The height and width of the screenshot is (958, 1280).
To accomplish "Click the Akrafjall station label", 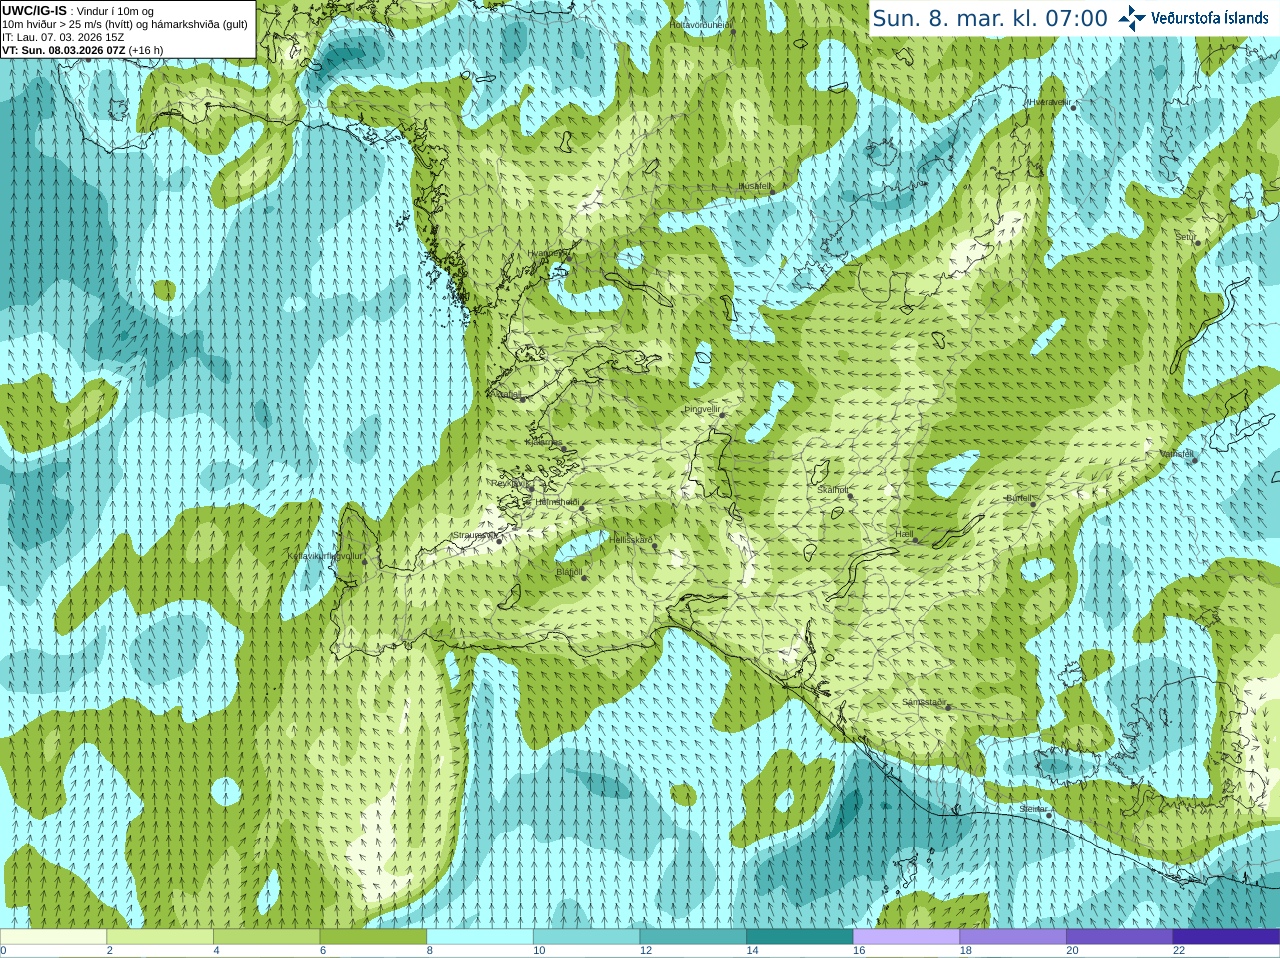I will [505, 394].
